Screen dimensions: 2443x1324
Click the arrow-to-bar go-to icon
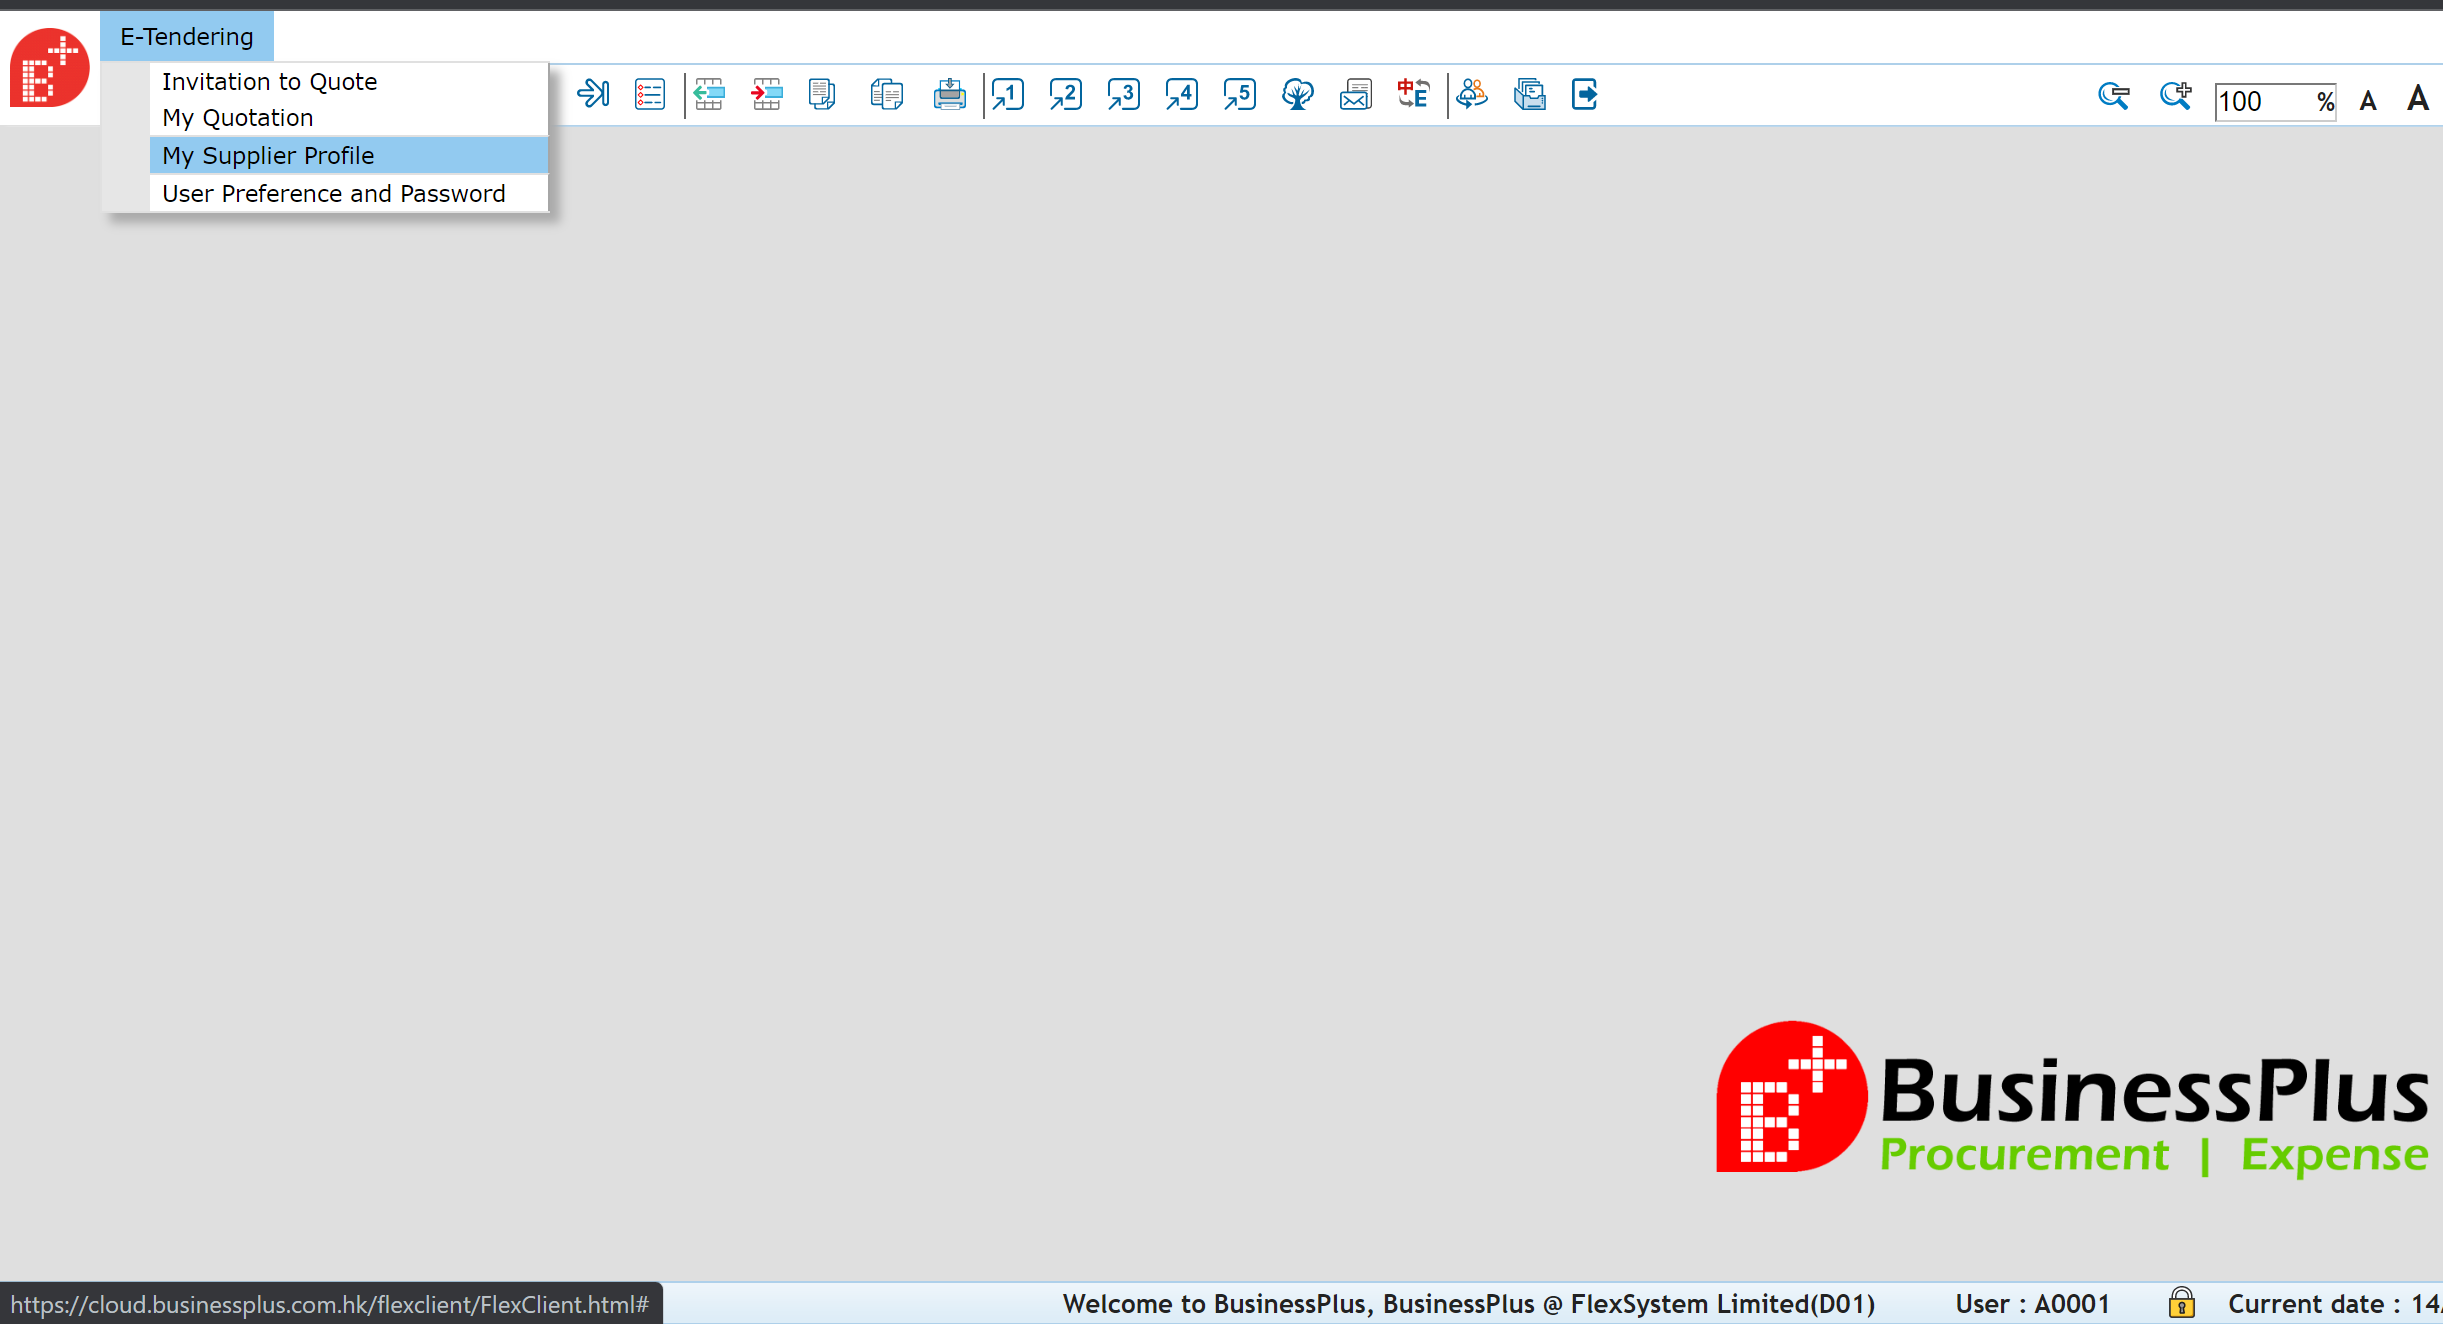[593, 95]
